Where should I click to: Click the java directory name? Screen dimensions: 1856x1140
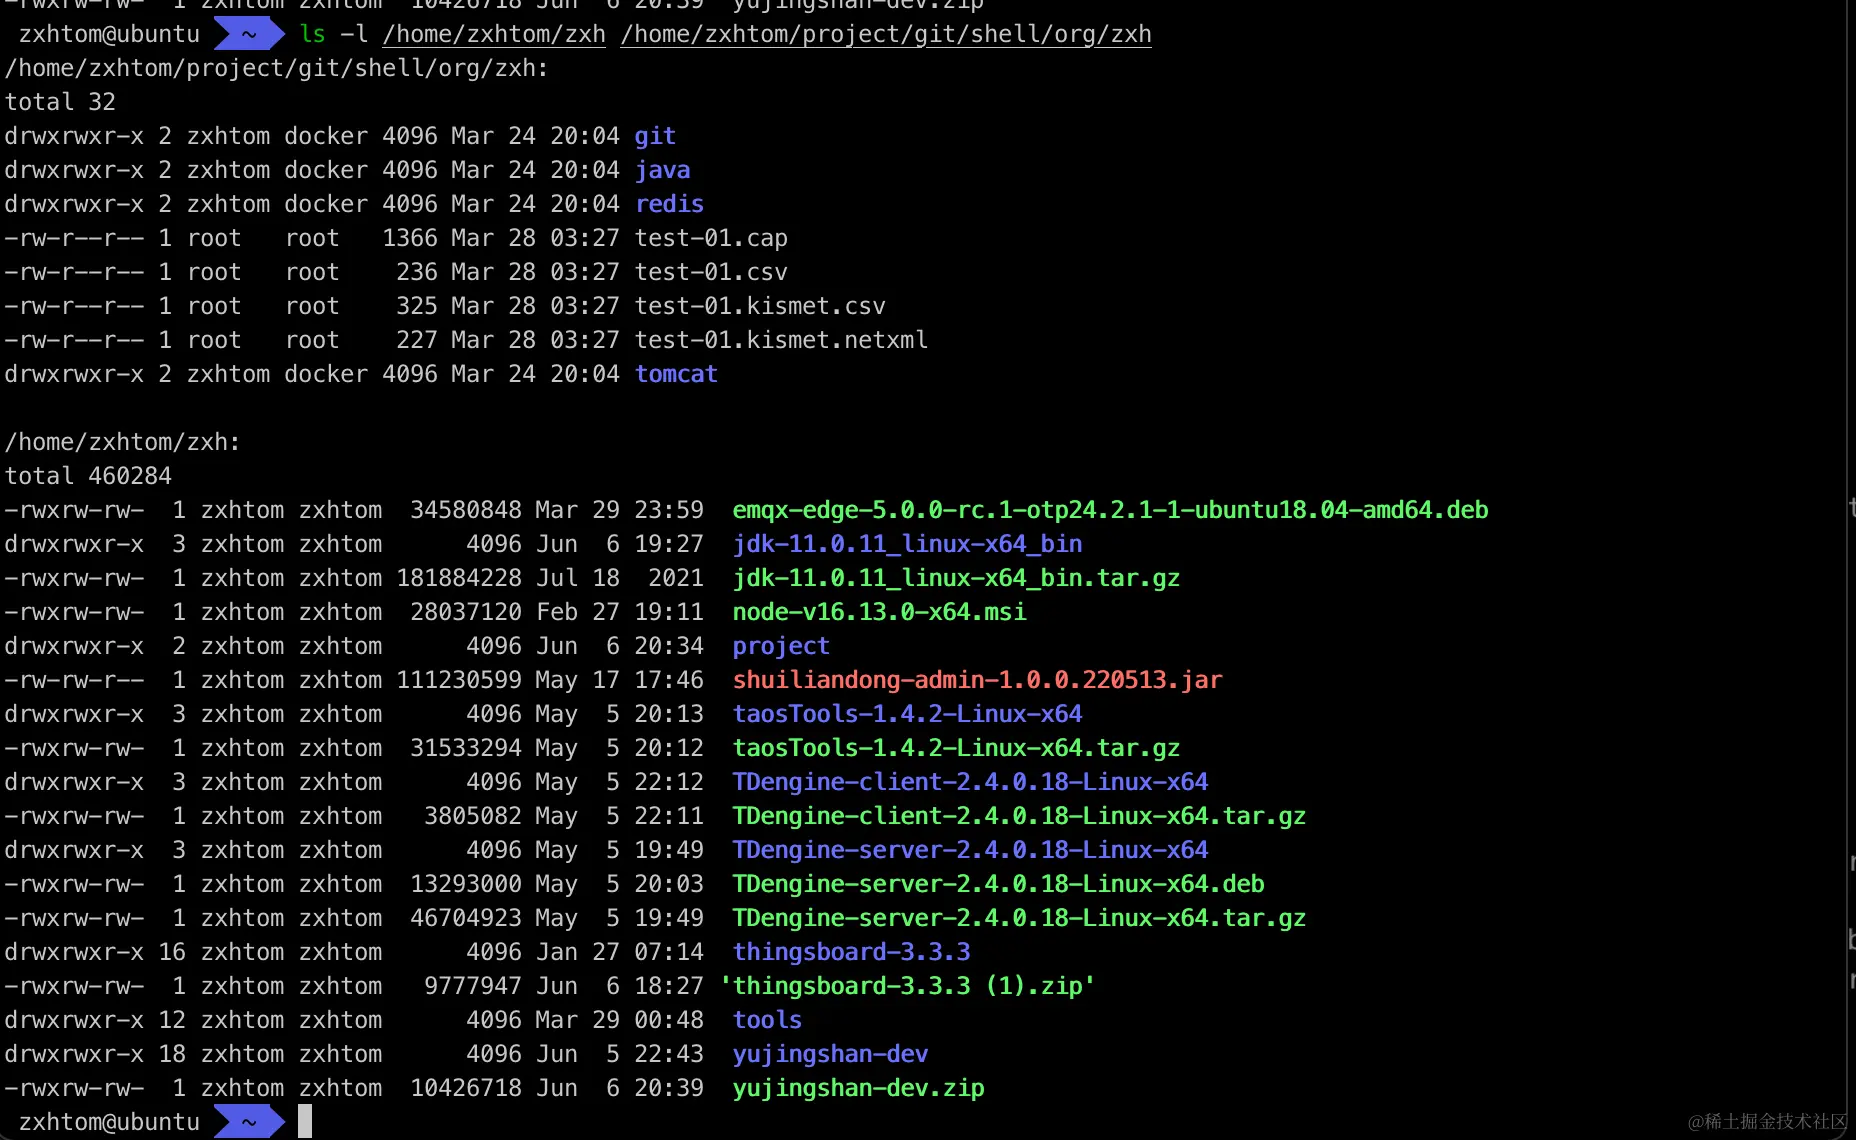click(662, 170)
